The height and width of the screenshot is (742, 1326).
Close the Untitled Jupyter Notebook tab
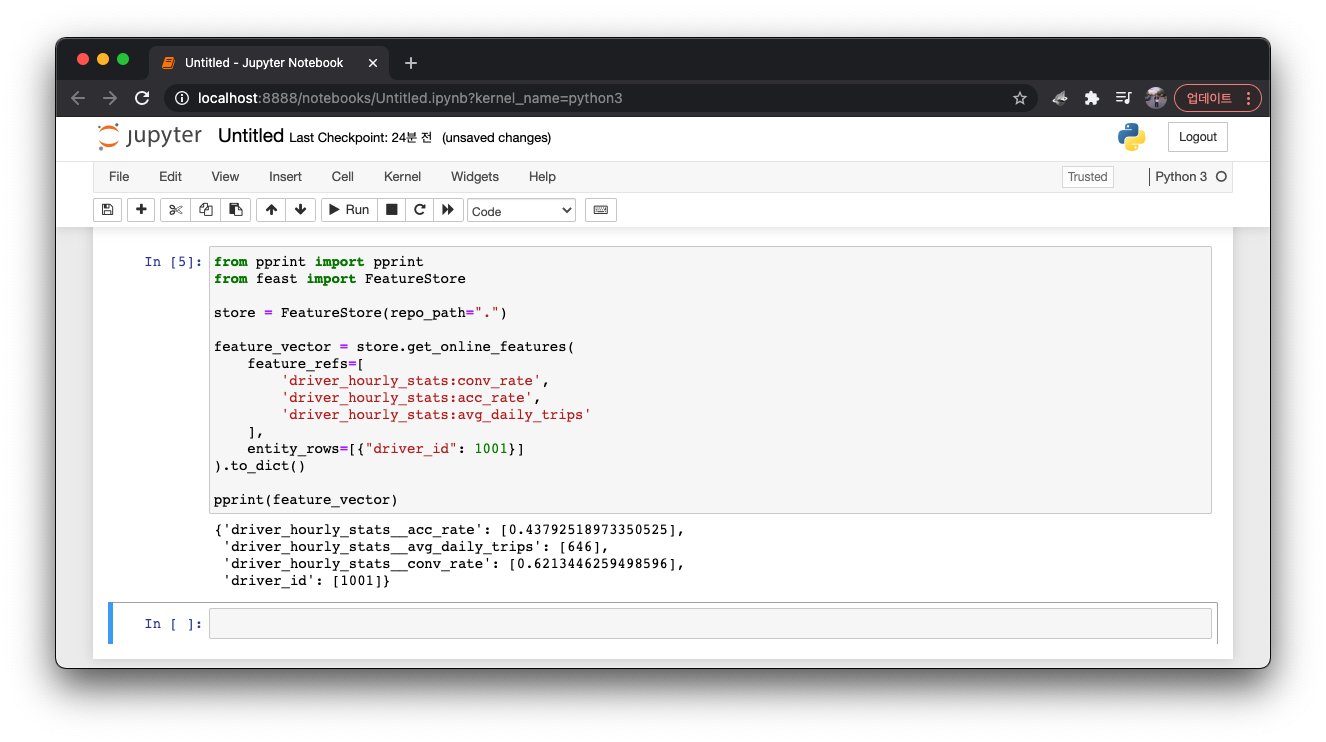click(373, 63)
